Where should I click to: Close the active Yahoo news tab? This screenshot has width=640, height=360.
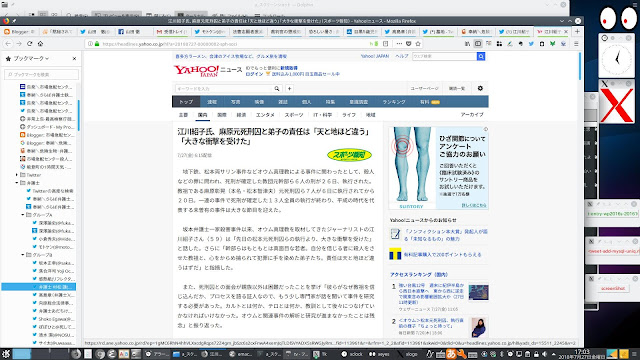point(566,31)
